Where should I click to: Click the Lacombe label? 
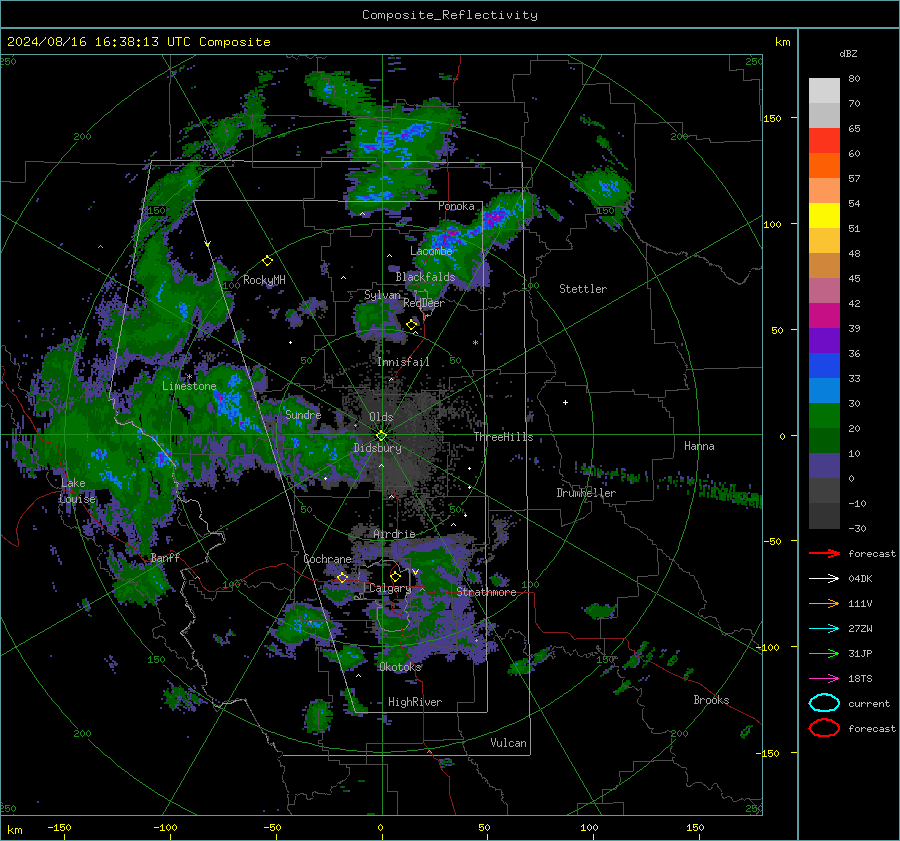pyautogui.click(x=431, y=251)
